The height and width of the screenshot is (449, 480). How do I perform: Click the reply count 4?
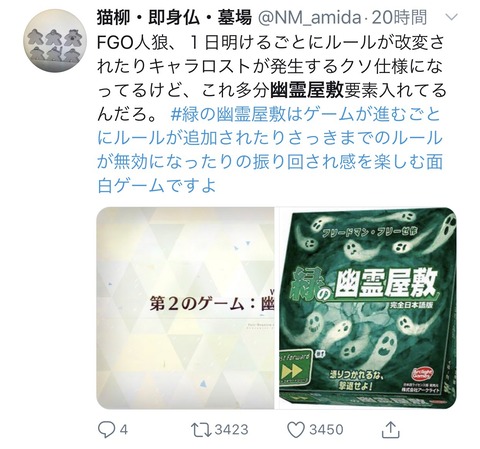124,430
